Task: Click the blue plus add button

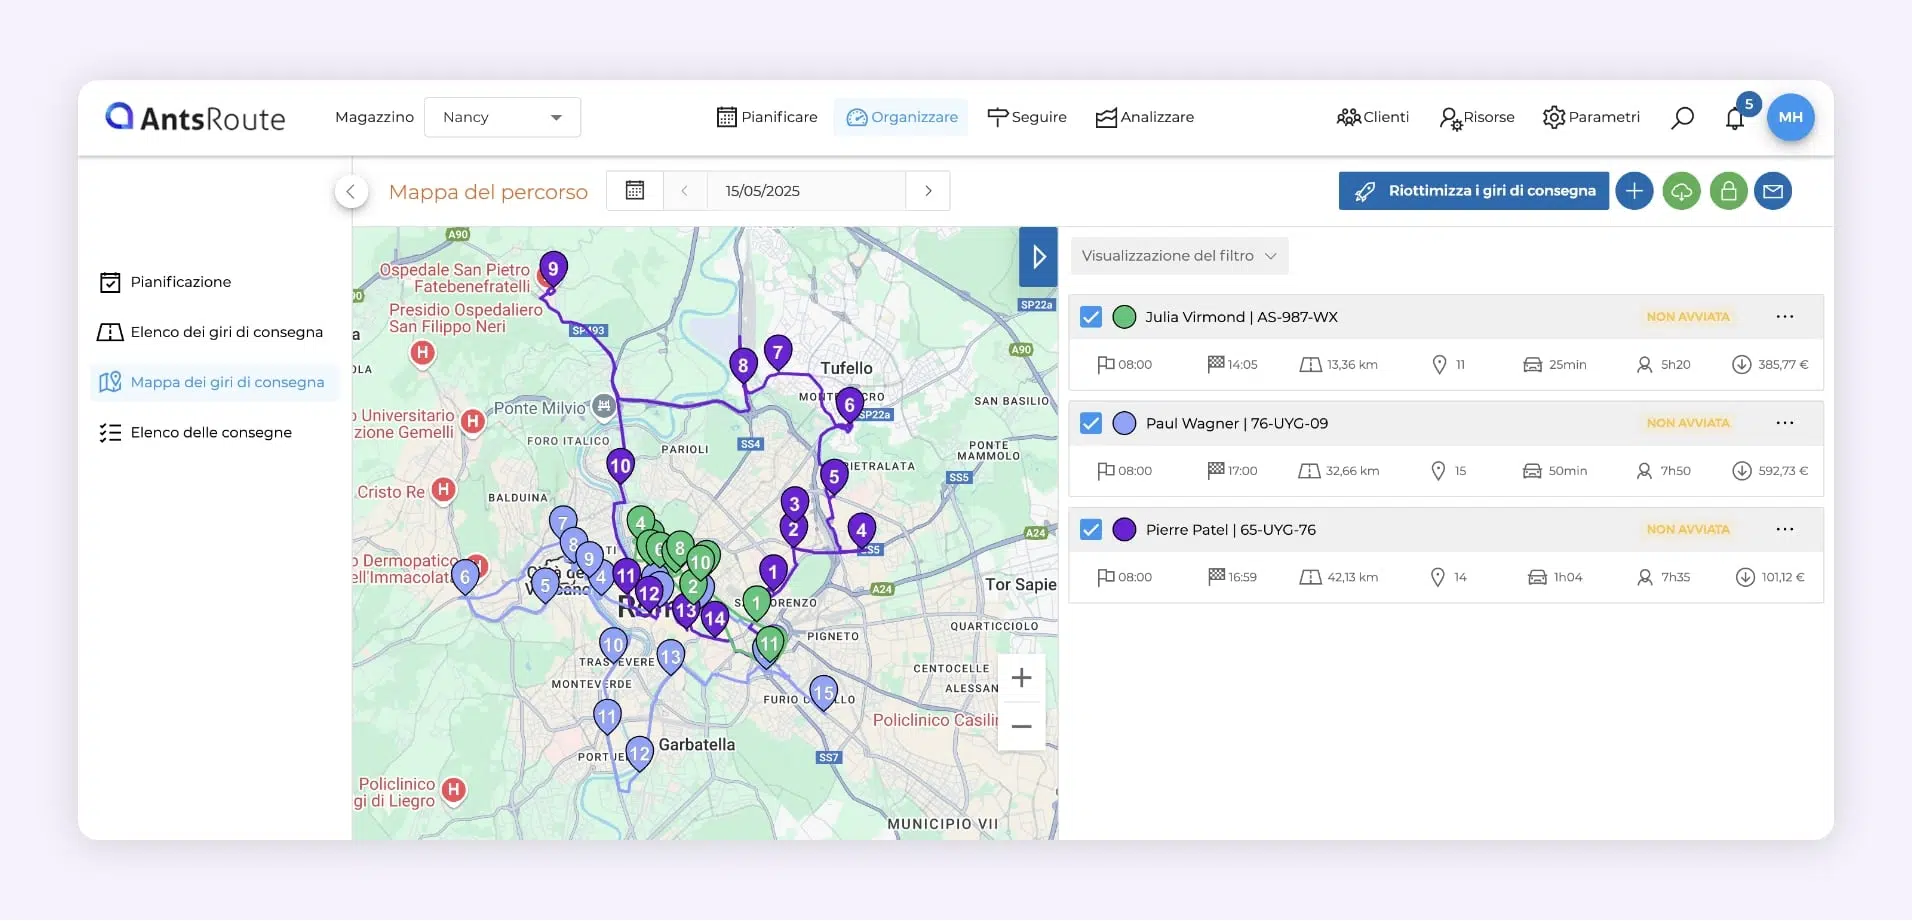Action: (x=1634, y=191)
